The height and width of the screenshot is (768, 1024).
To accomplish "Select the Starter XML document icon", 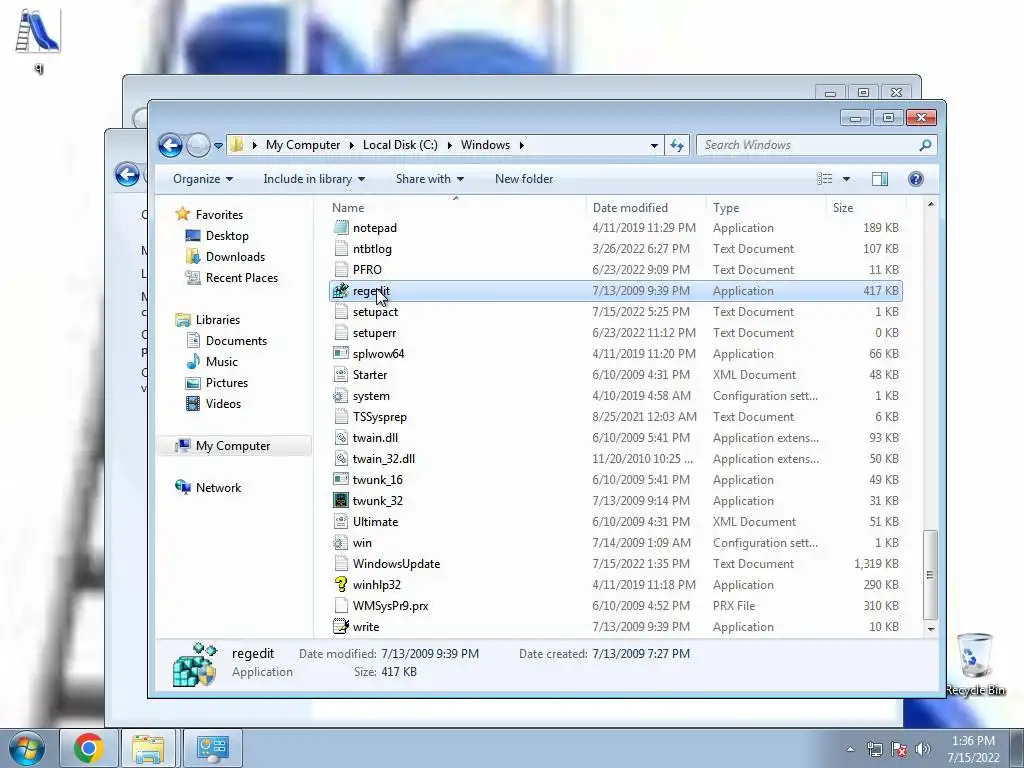I will (x=341, y=375).
